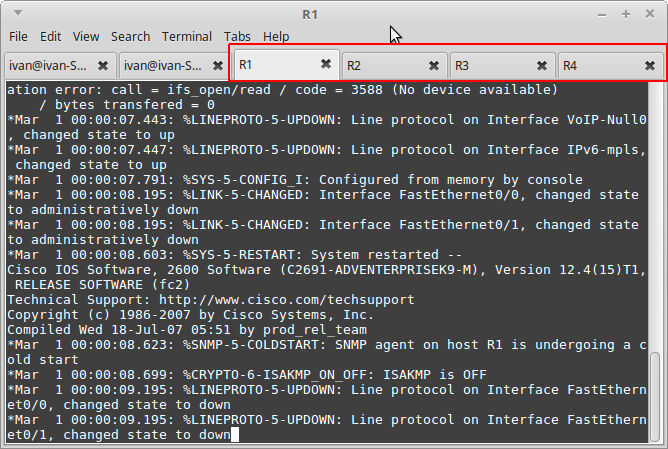Maximize the R1 terminal window
668x449 pixels.
point(625,15)
